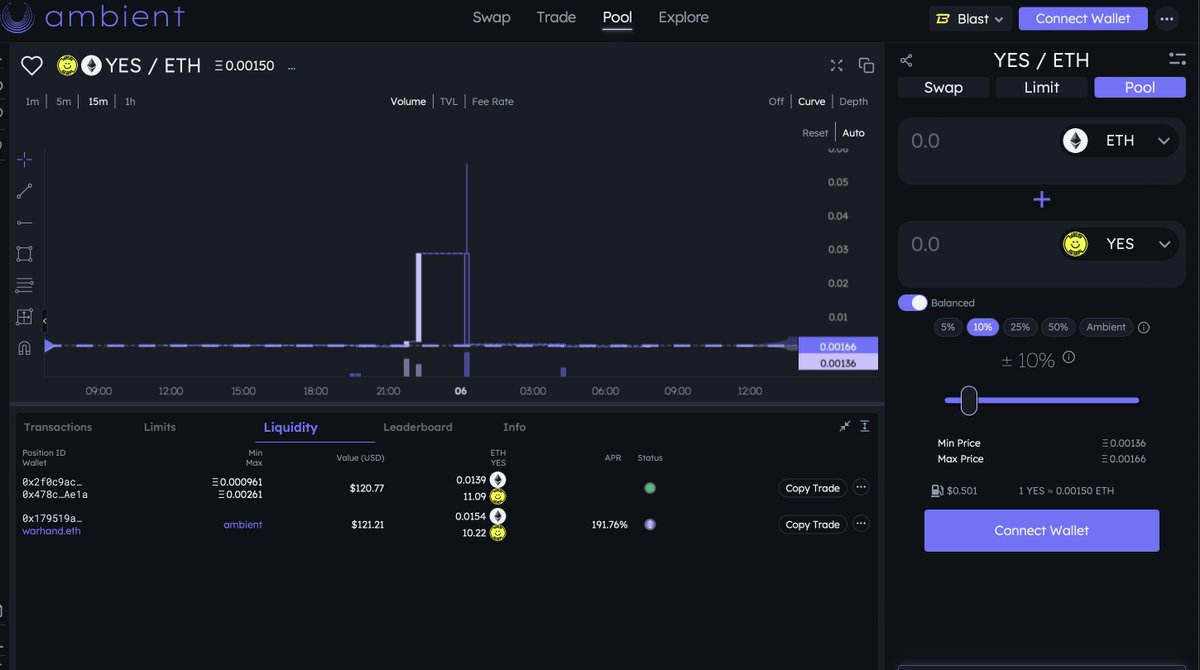Screen dimensions: 1200x670
Task: Open info icon next to ± 10%
Action: [x=1069, y=357]
